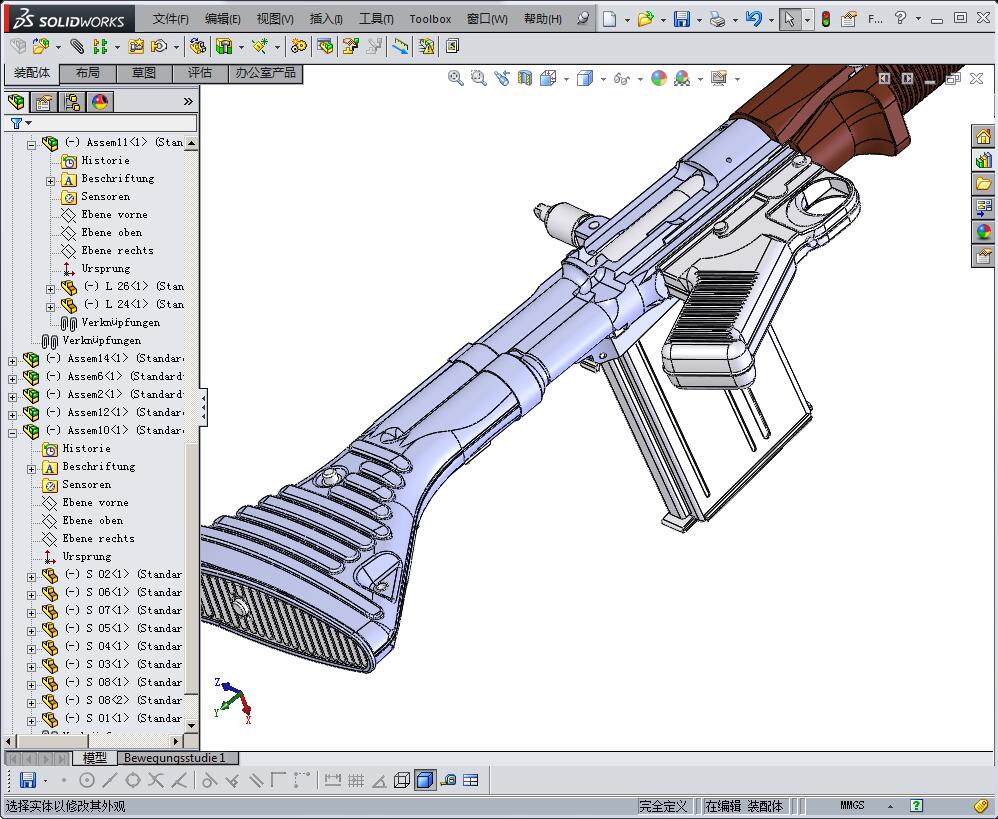Open the Design Library in task pane
This screenshot has width=998, height=819.
983,160
